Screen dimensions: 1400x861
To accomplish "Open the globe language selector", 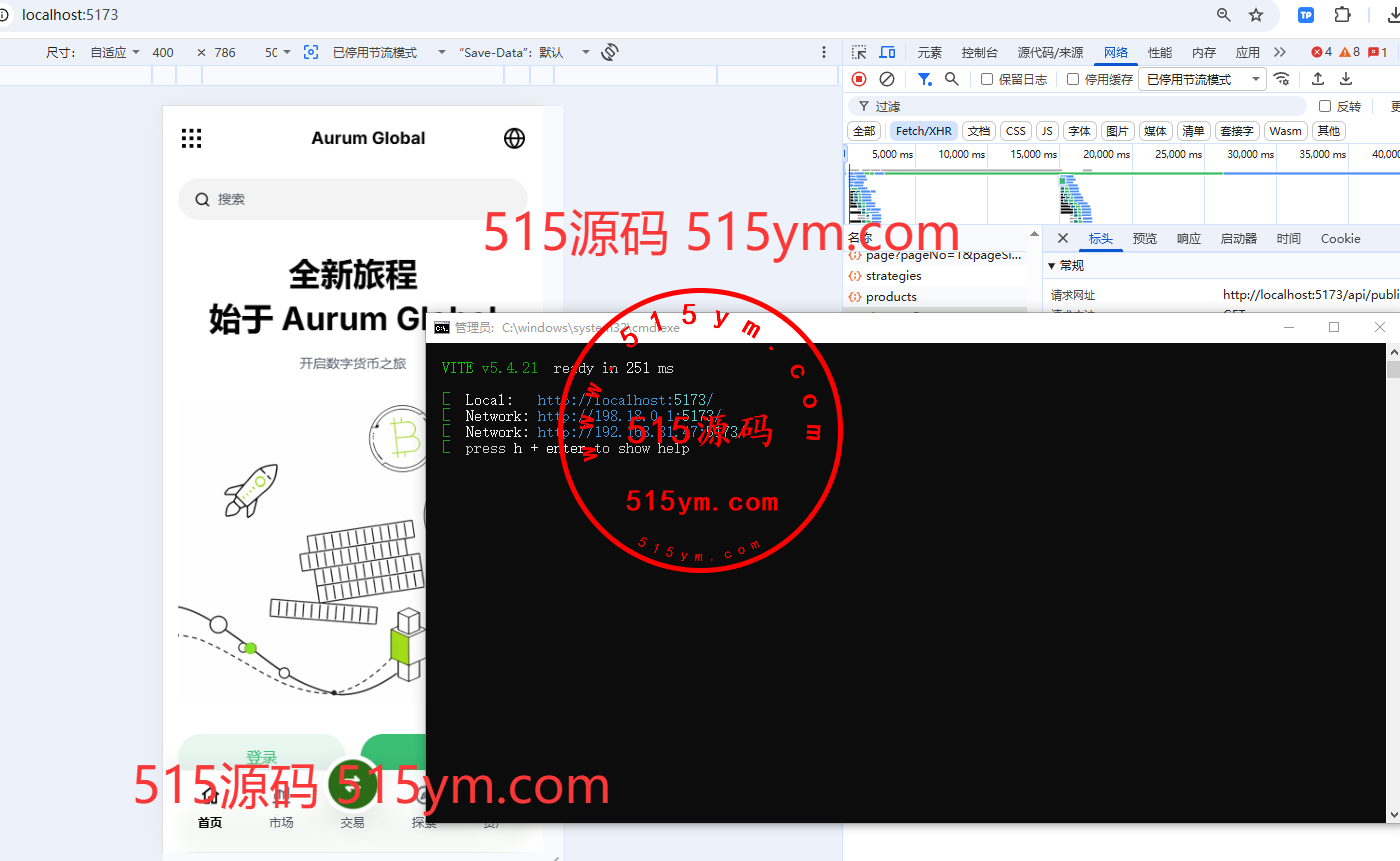I will (515, 138).
